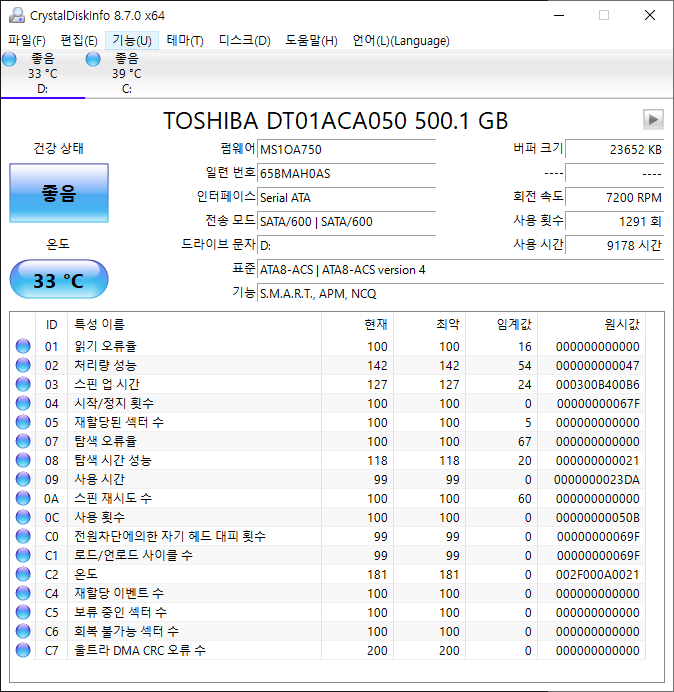Viewport: 674px width, 692px height.
Task: Click the 최악 column header
Action: coord(429,324)
